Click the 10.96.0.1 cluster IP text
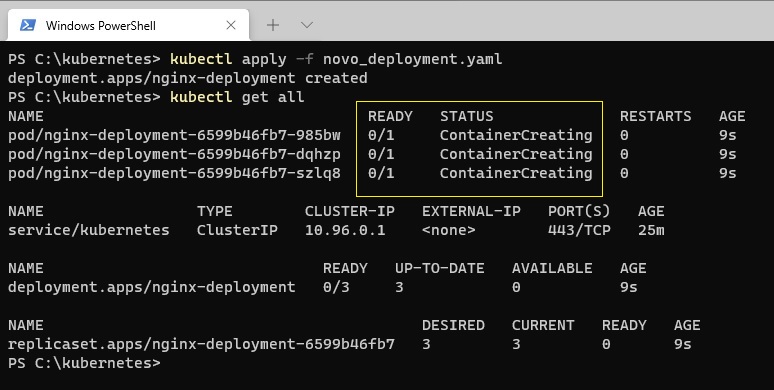Image resolution: width=774 pixels, height=390 pixels. pyautogui.click(x=345, y=230)
